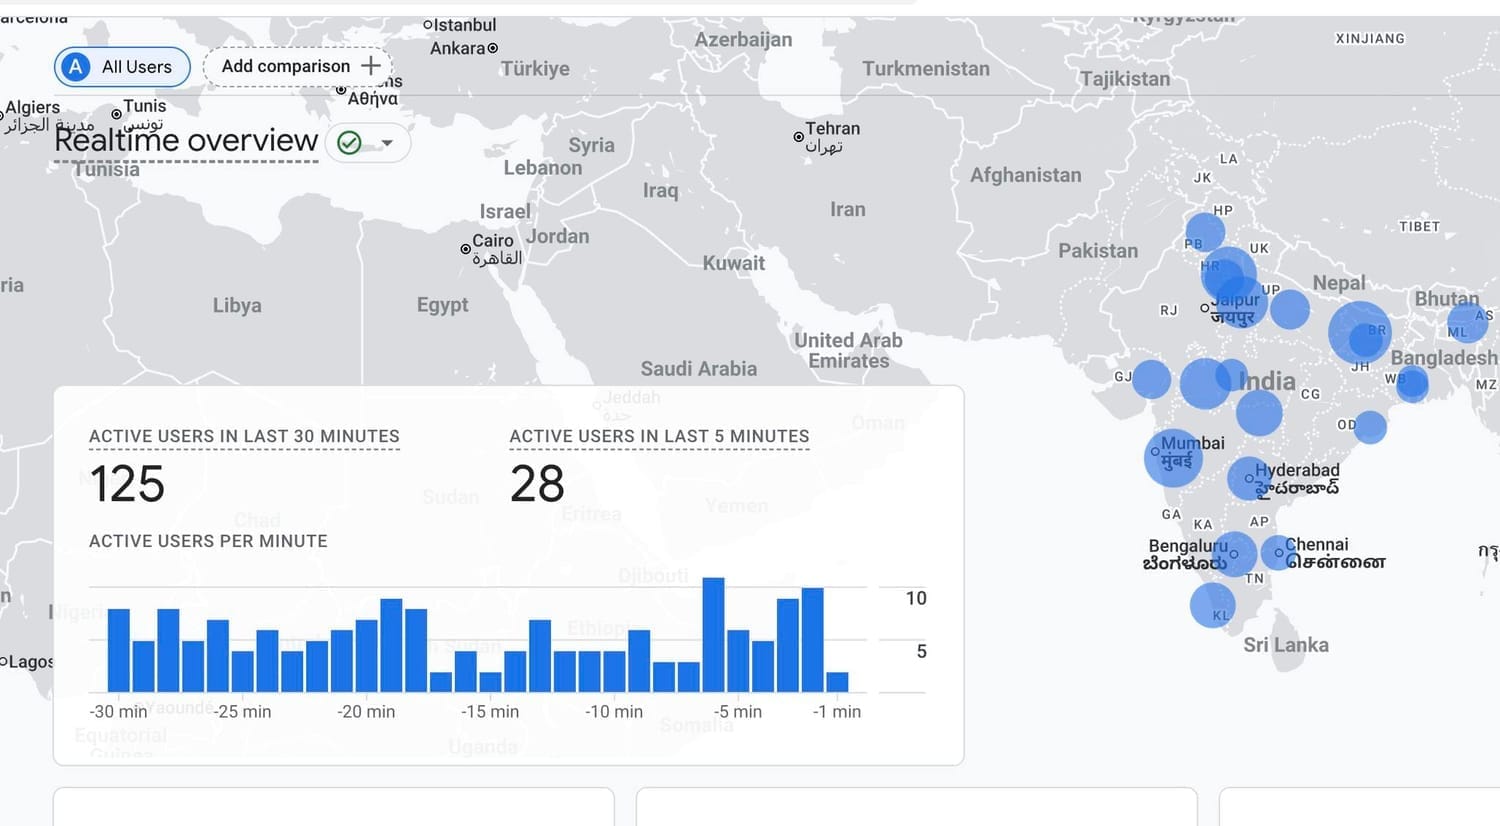Click the Chennai user bubble on the map
This screenshot has height=826, width=1500.
pos(1278,552)
